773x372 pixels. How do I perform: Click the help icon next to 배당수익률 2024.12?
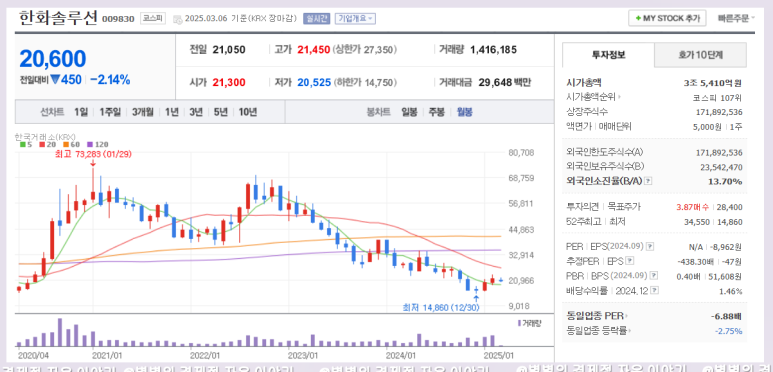[655, 291]
